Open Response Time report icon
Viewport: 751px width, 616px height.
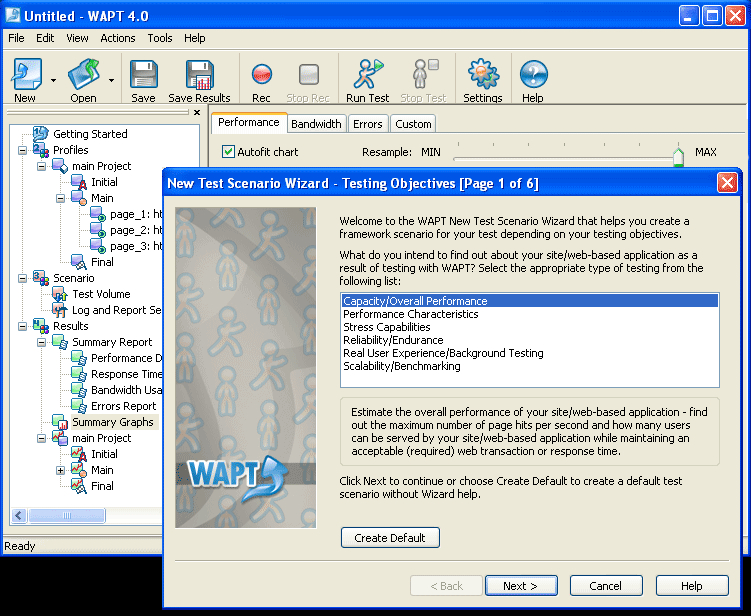point(79,374)
